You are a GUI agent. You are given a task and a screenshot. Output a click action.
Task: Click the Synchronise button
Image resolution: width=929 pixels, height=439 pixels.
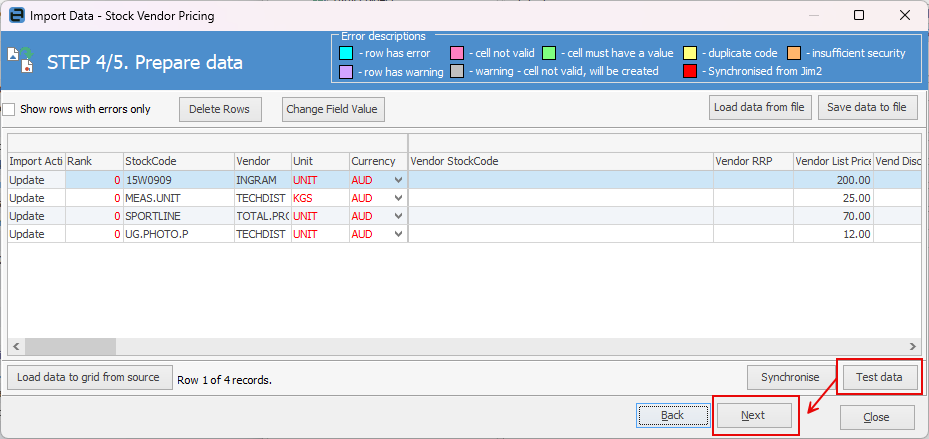790,377
